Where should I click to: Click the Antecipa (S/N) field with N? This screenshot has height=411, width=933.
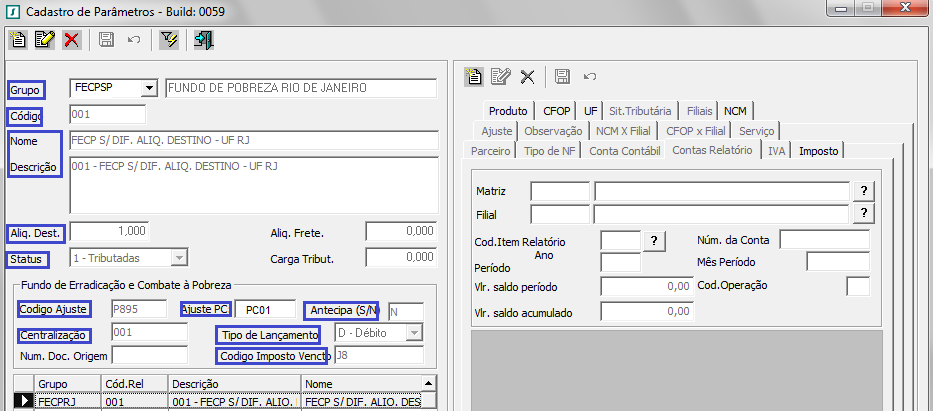406,311
